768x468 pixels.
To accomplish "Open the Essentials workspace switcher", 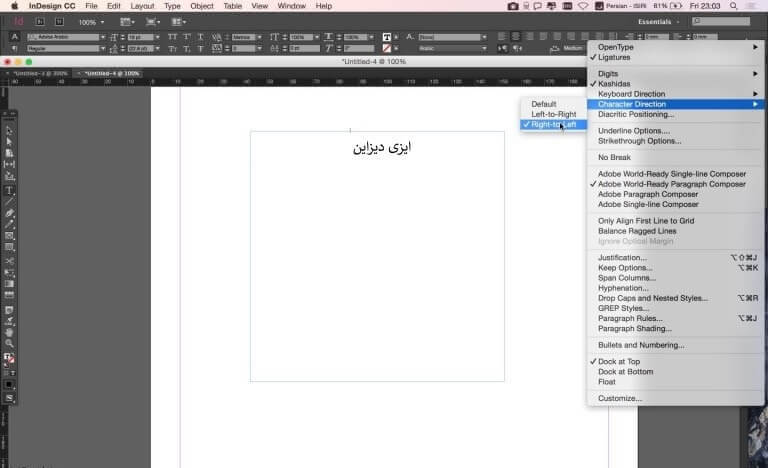I will click(x=659, y=22).
